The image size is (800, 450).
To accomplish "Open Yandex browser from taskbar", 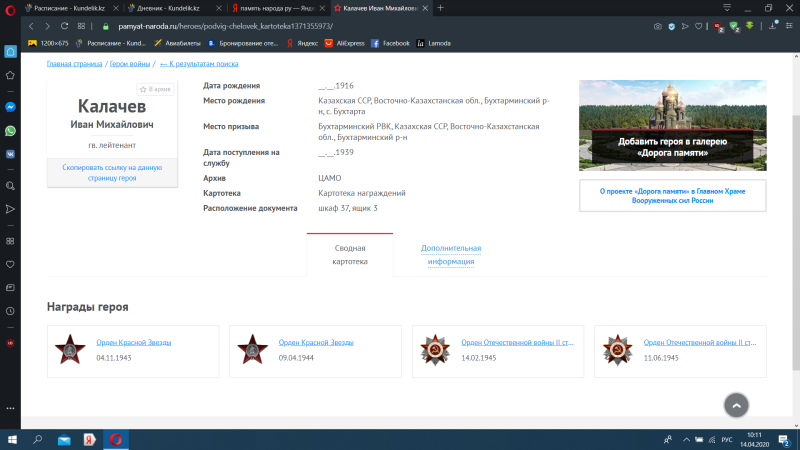I will pyautogui.click(x=90, y=439).
